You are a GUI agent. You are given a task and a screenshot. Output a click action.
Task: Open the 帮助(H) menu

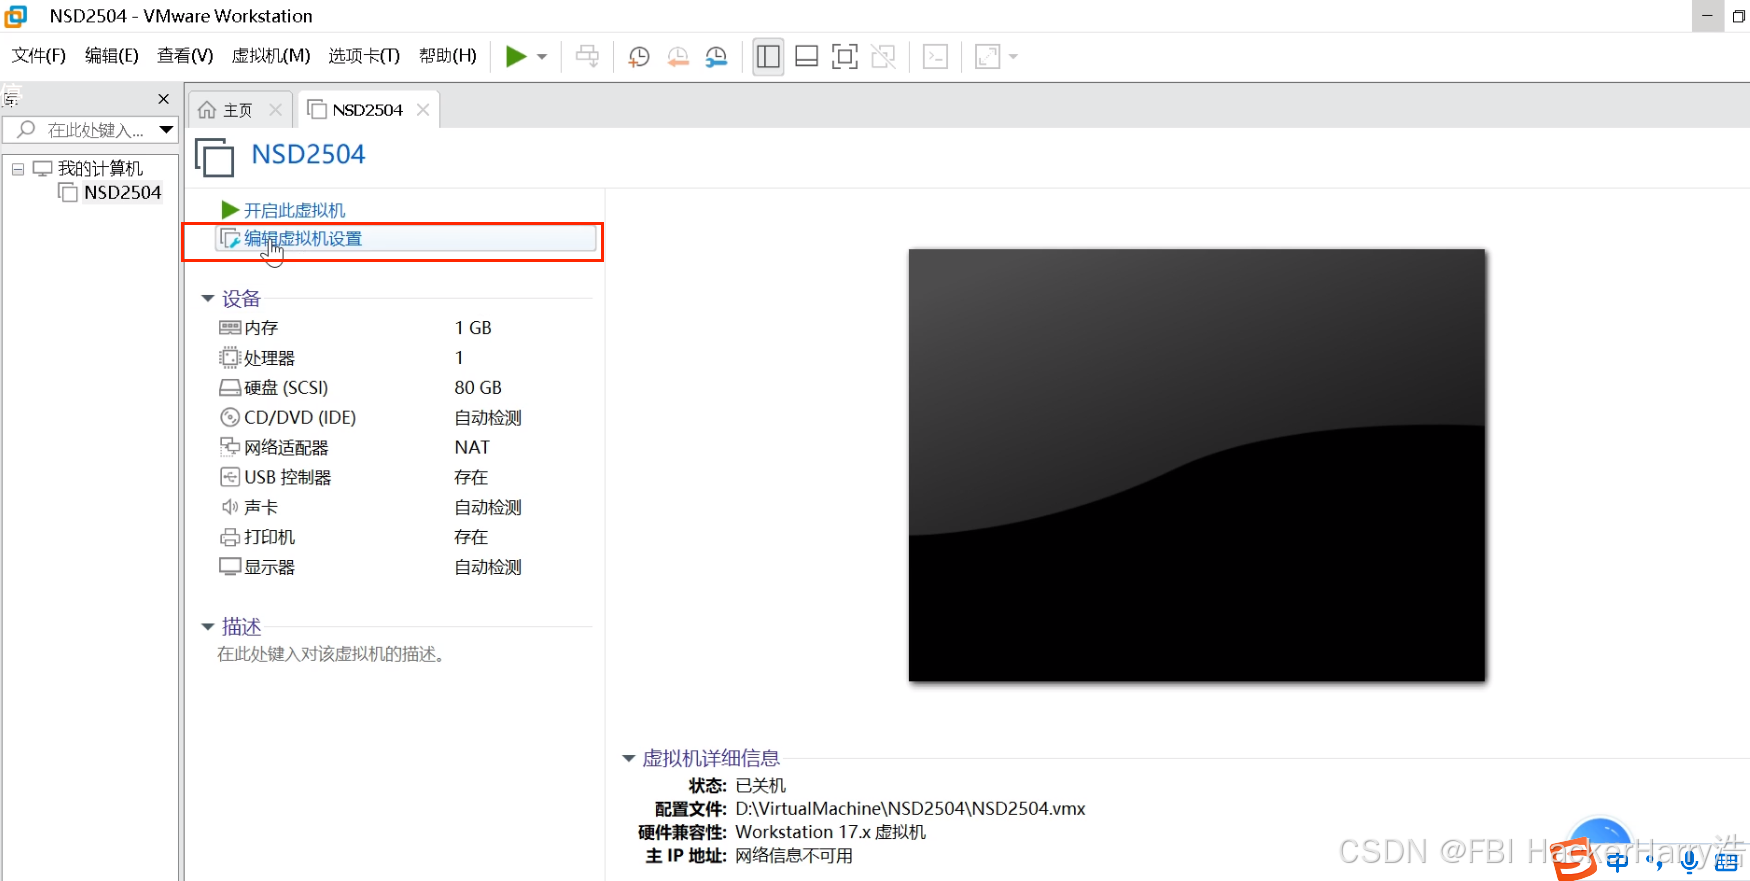(448, 56)
